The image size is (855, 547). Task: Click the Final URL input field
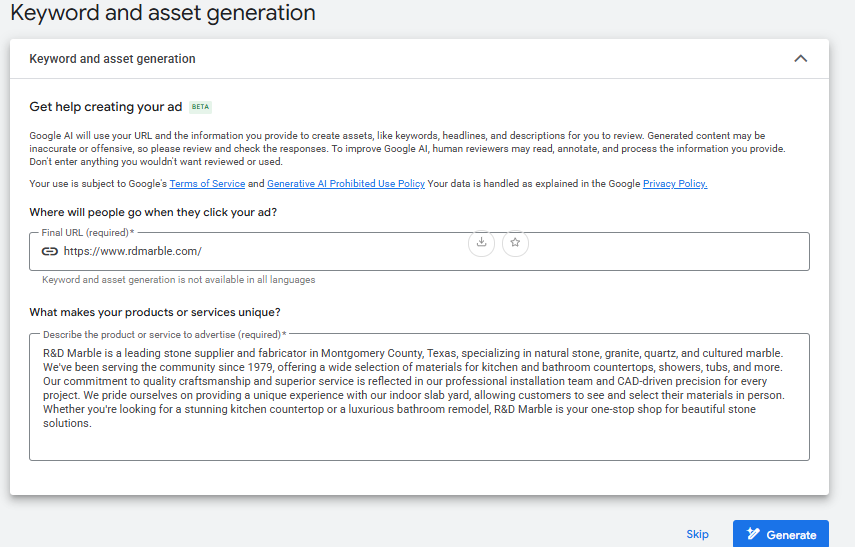(x=419, y=251)
